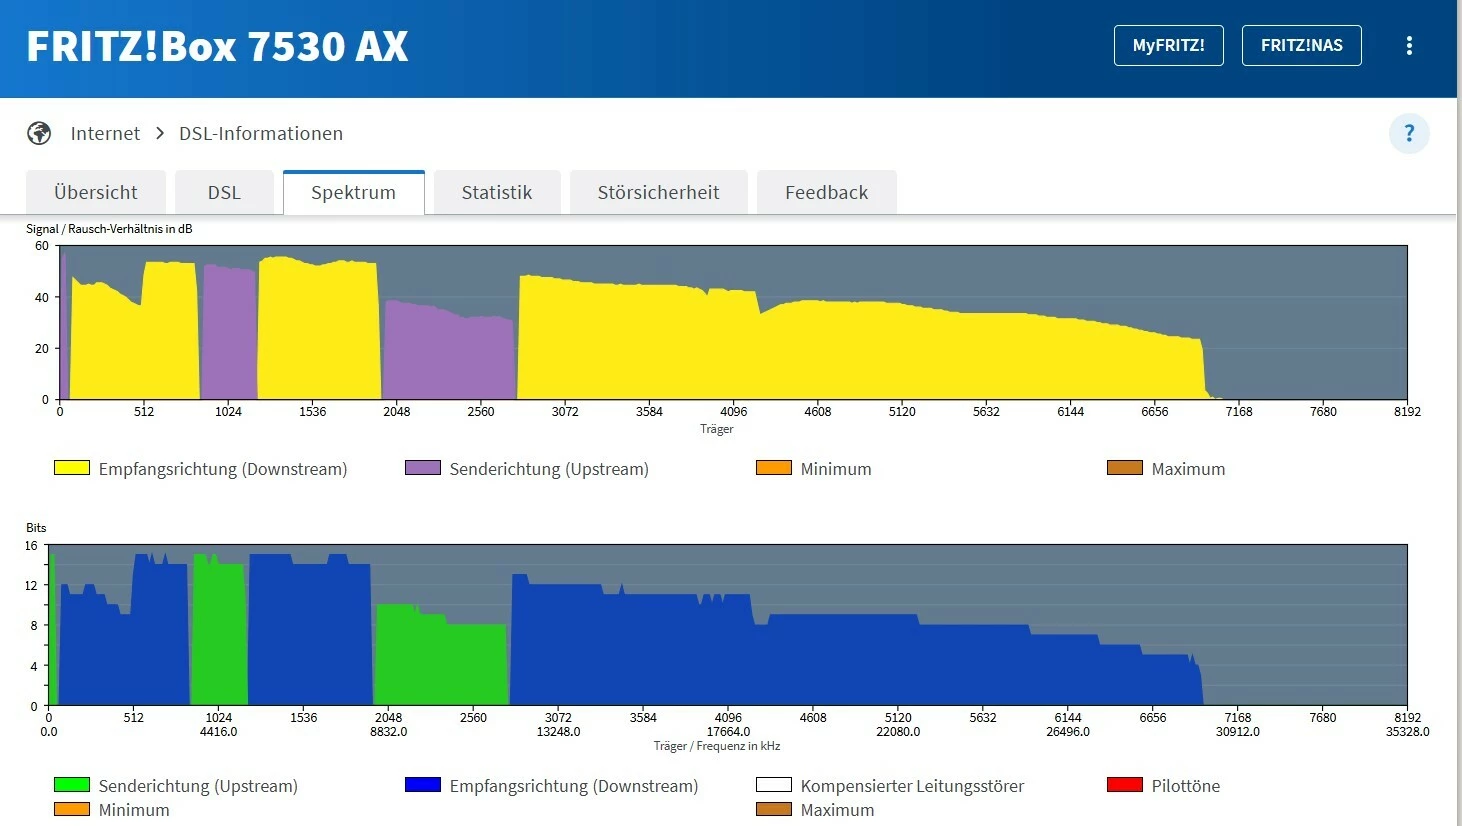
Task: Select the Spektrum tab
Action: tap(354, 192)
